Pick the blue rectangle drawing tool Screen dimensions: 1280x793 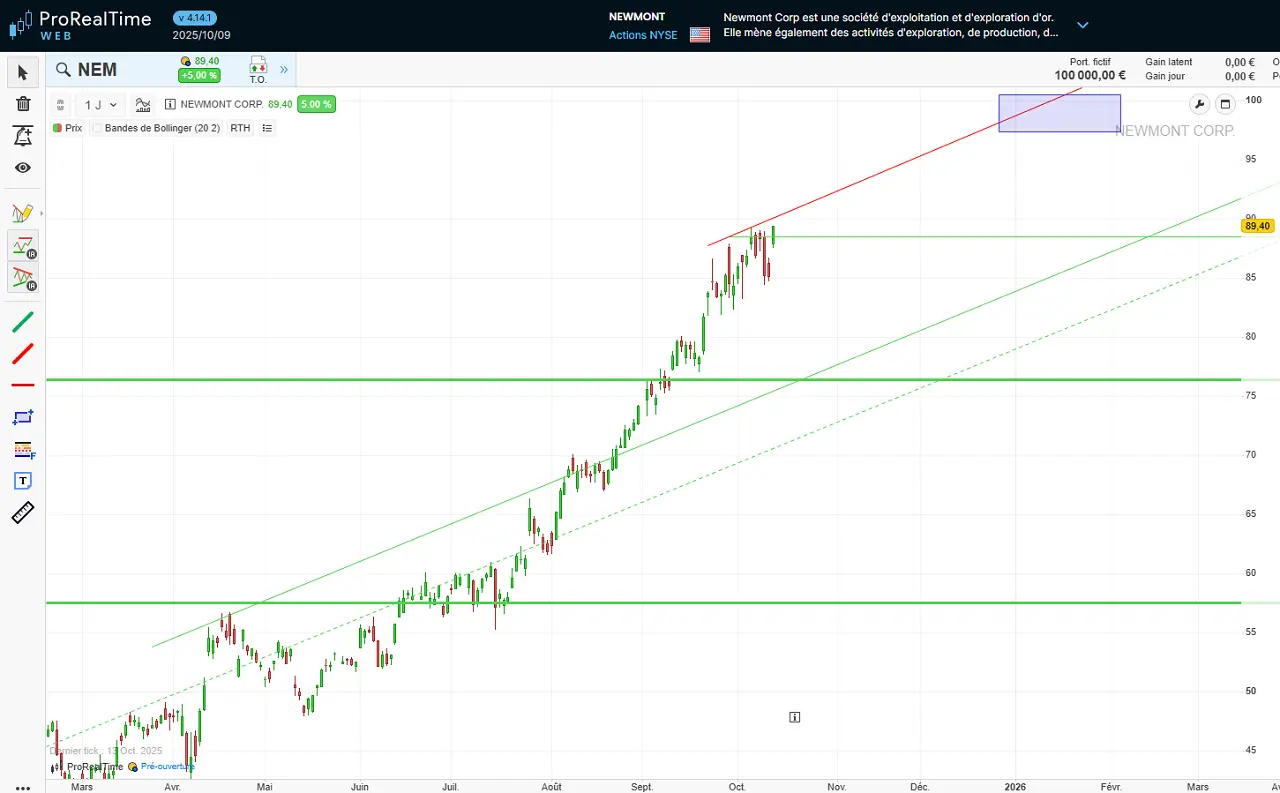[x=23, y=417]
